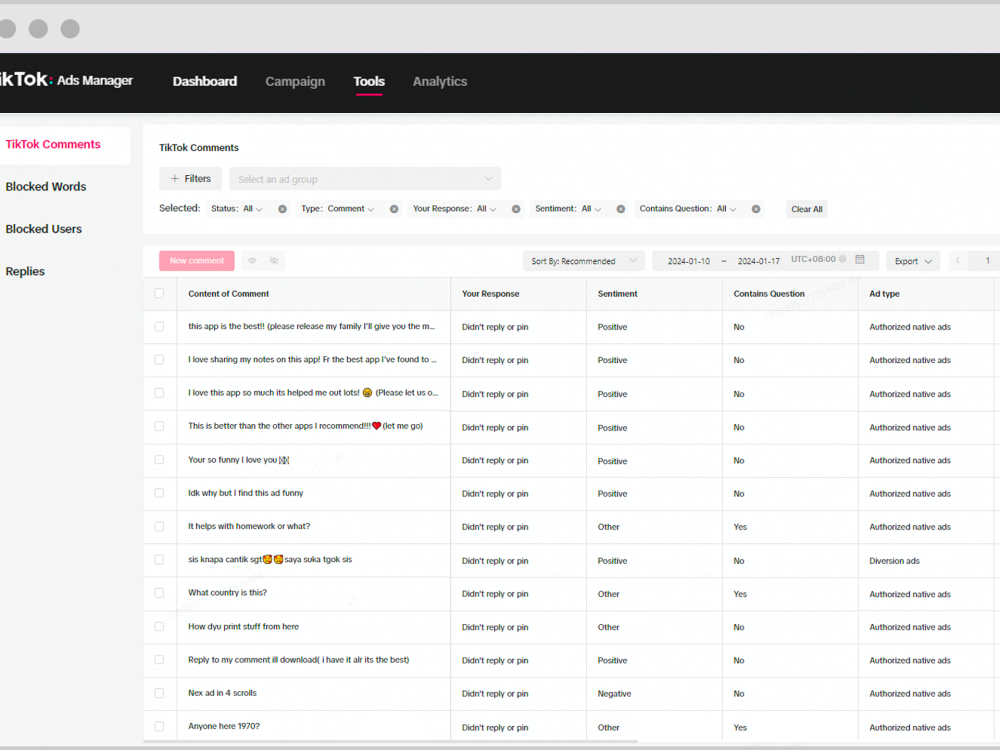Open the Export dropdown
1000x750 pixels.
913,261
